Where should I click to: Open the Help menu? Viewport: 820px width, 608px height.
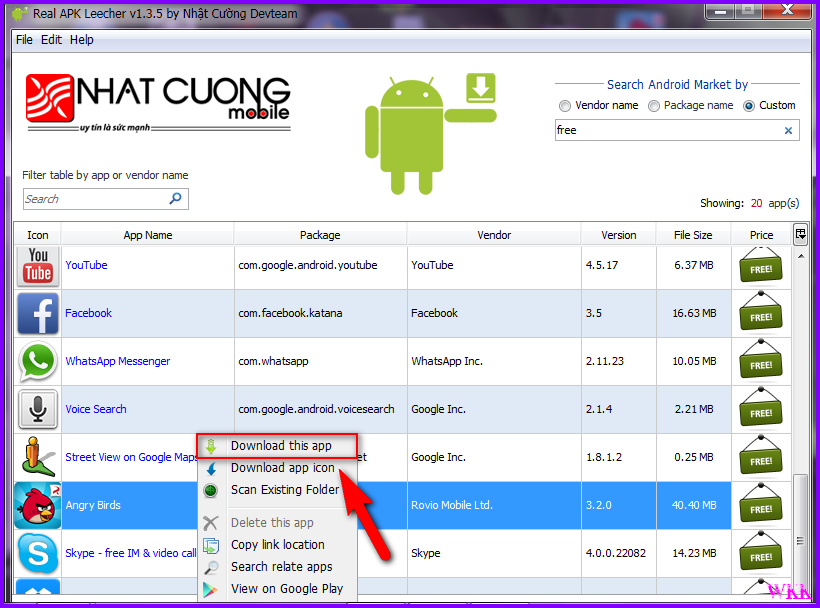click(x=82, y=40)
